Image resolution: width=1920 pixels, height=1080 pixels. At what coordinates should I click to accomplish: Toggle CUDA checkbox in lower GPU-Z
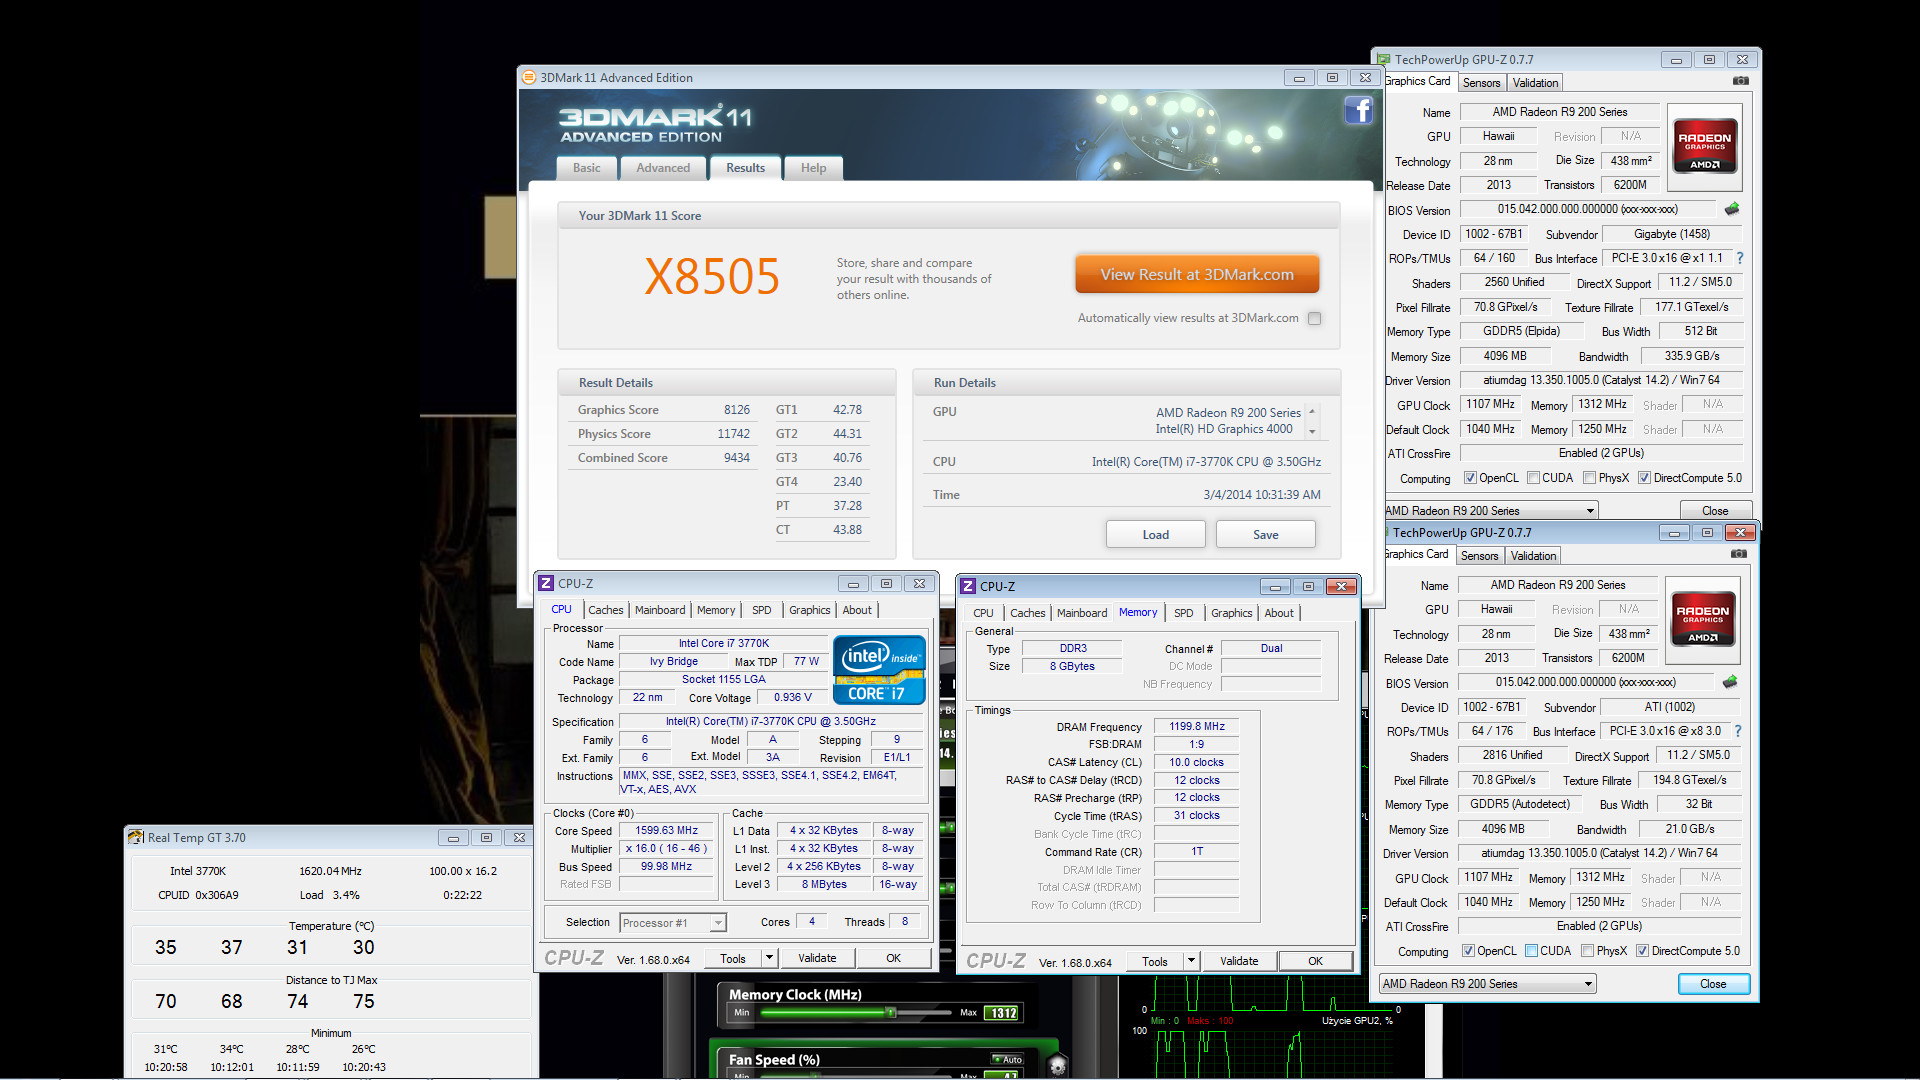point(1531,951)
